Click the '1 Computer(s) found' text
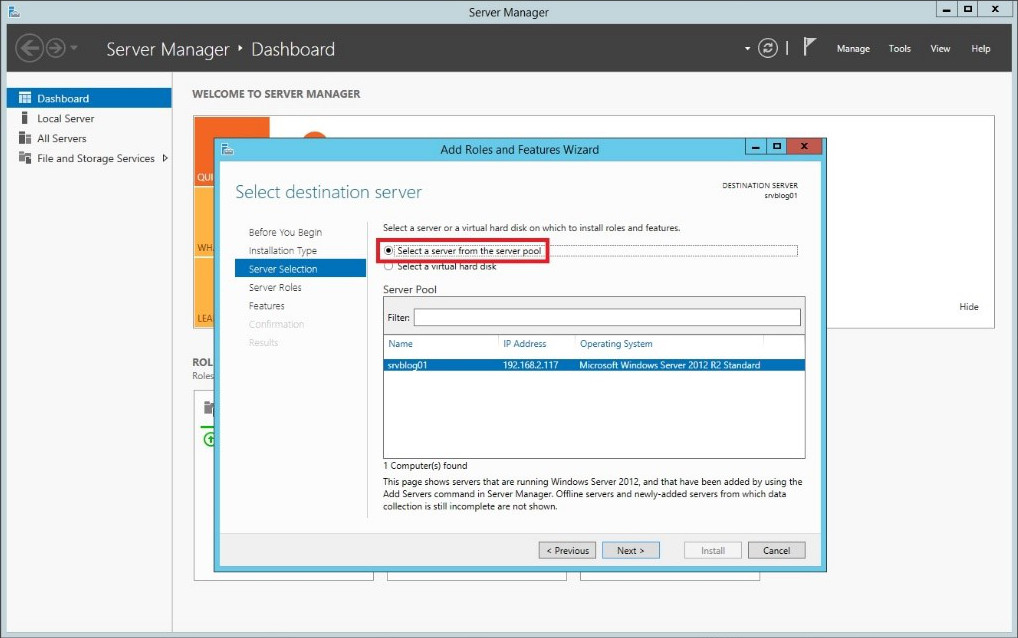 coord(425,466)
